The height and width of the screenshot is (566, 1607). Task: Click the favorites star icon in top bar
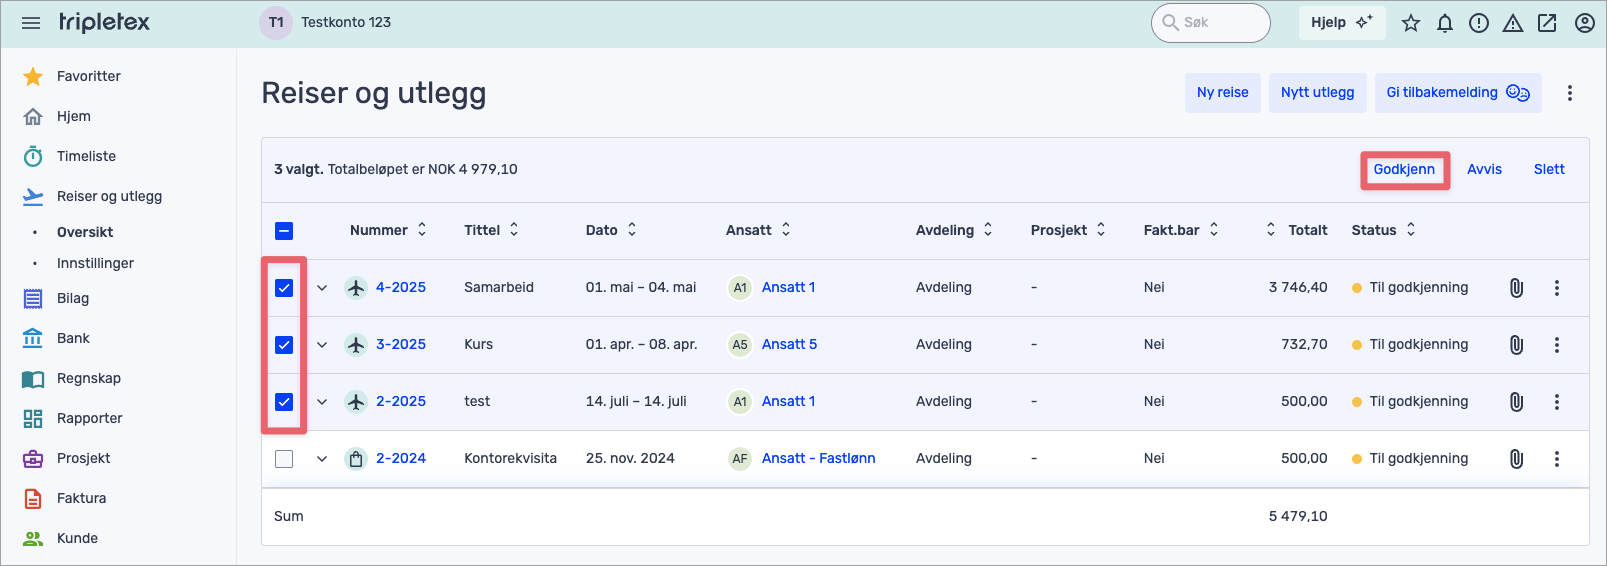coord(1411,23)
